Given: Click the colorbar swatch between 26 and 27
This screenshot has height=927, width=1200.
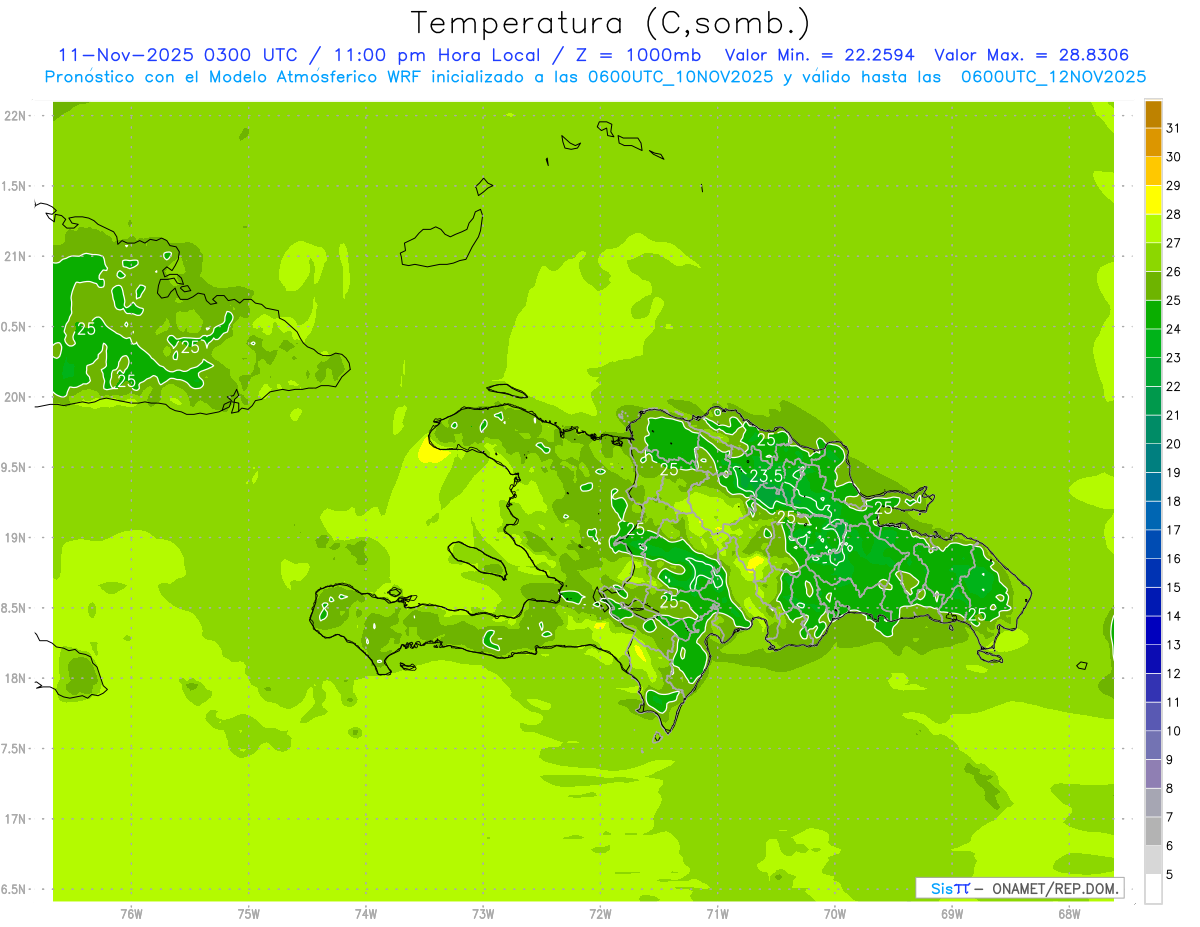Looking at the screenshot, I should tap(1153, 258).
